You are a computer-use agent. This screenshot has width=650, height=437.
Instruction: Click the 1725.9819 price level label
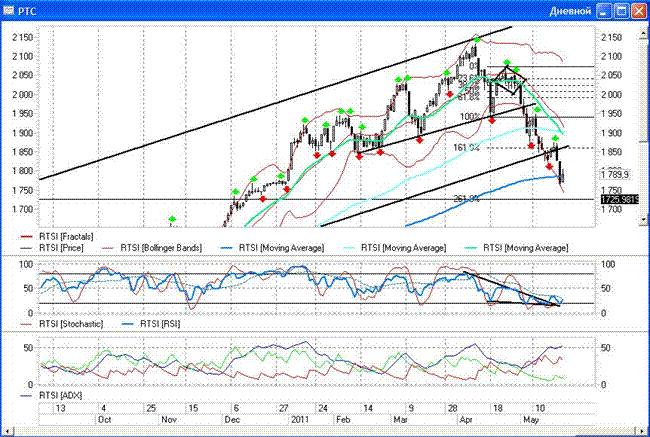coord(619,199)
